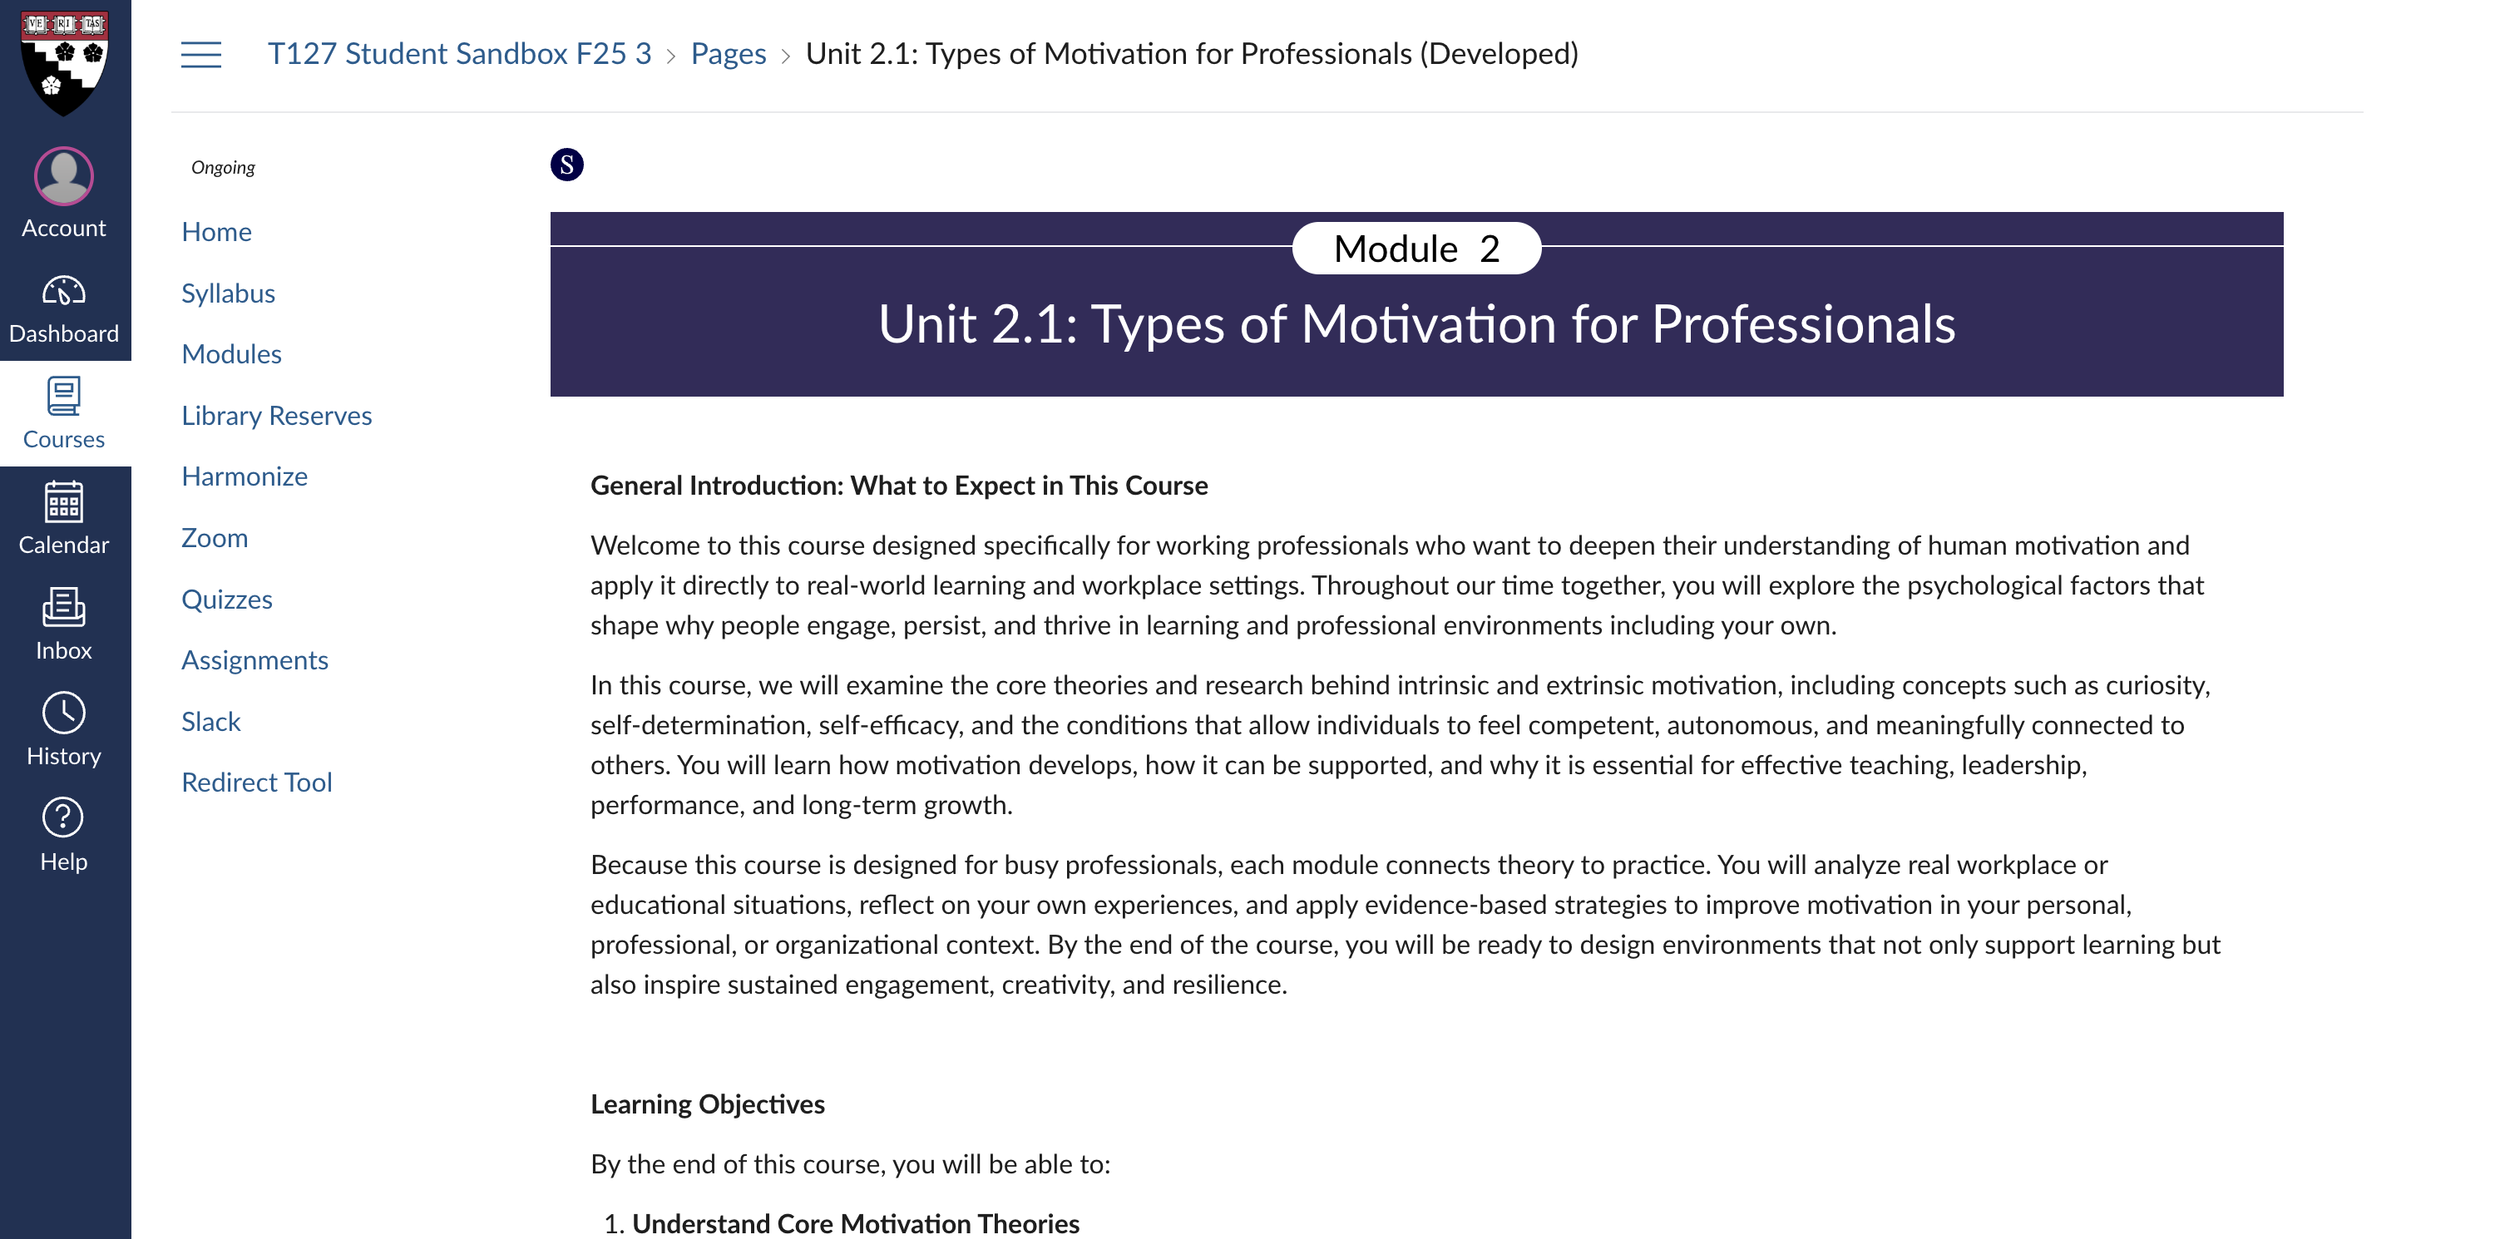Image resolution: width=2500 pixels, height=1239 pixels.
Task: Click the T127 Student Sandbox F25 3 breadcrumb
Action: (x=459, y=54)
